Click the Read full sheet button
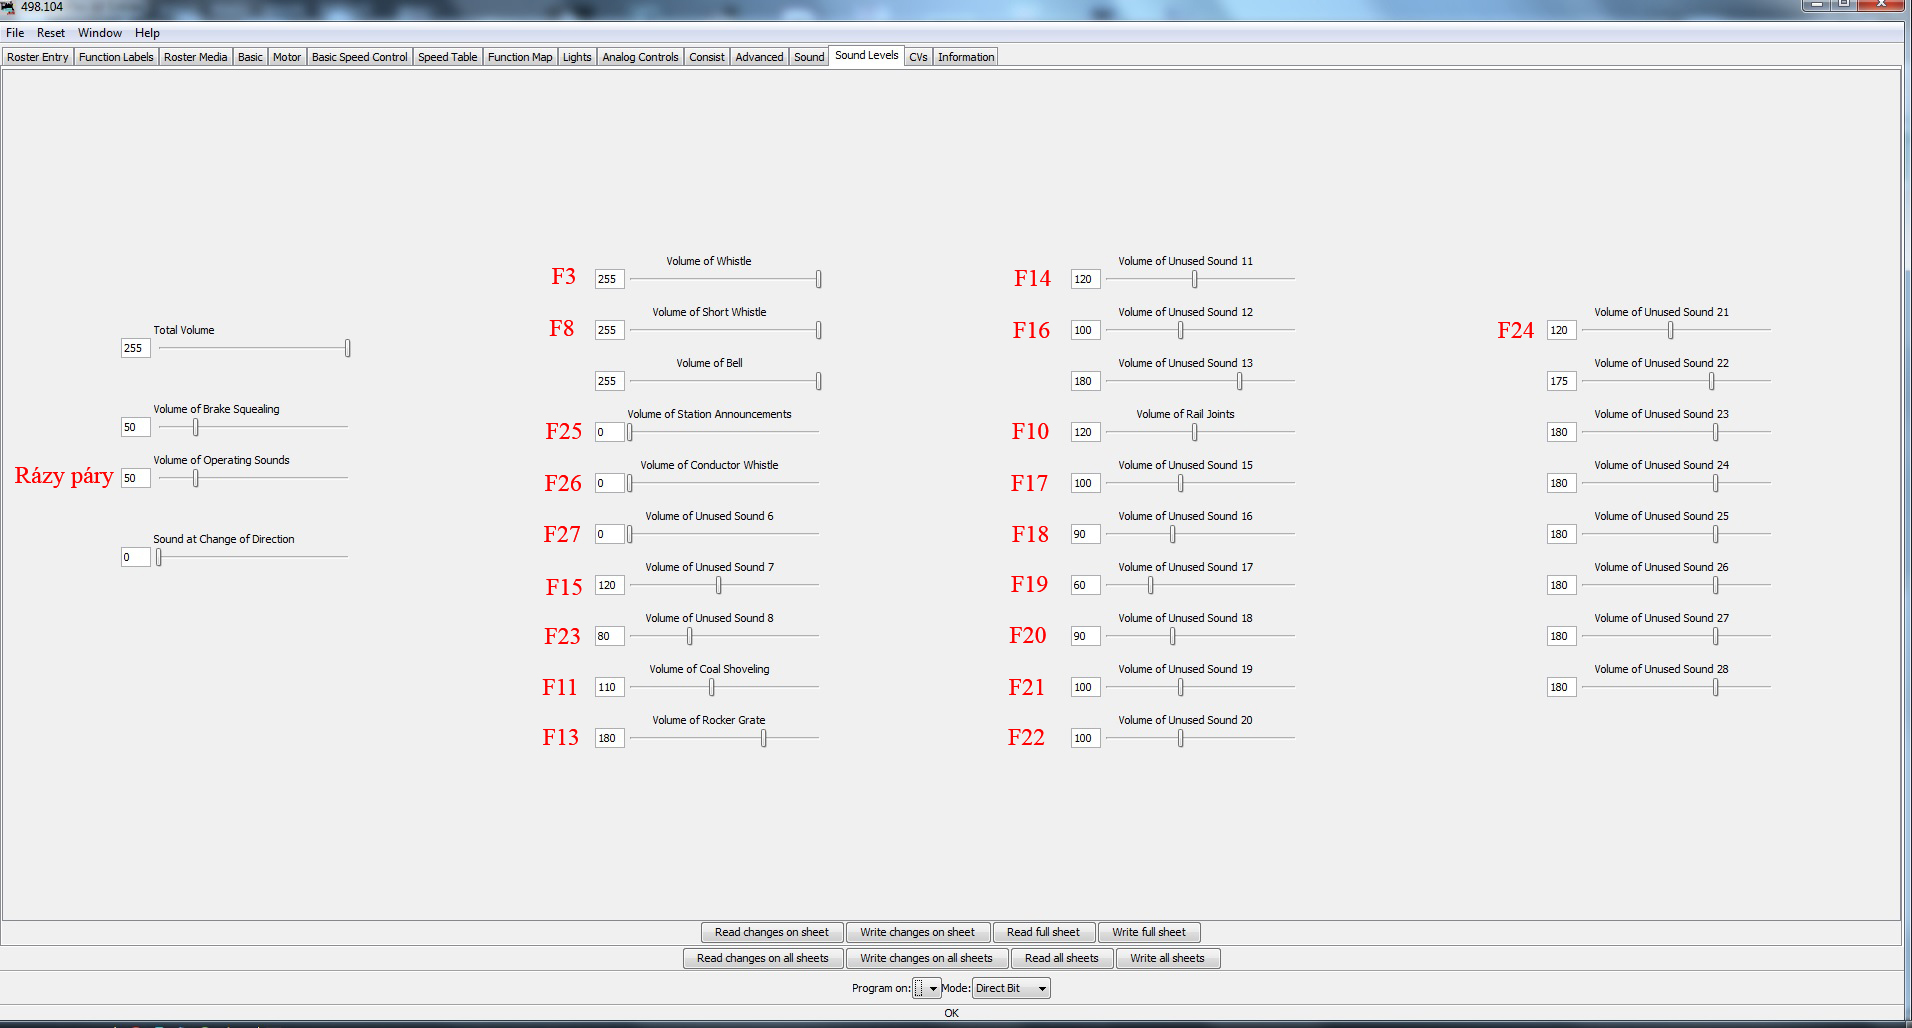This screenshot has width=1912, height=1028. coord(1043,932)
